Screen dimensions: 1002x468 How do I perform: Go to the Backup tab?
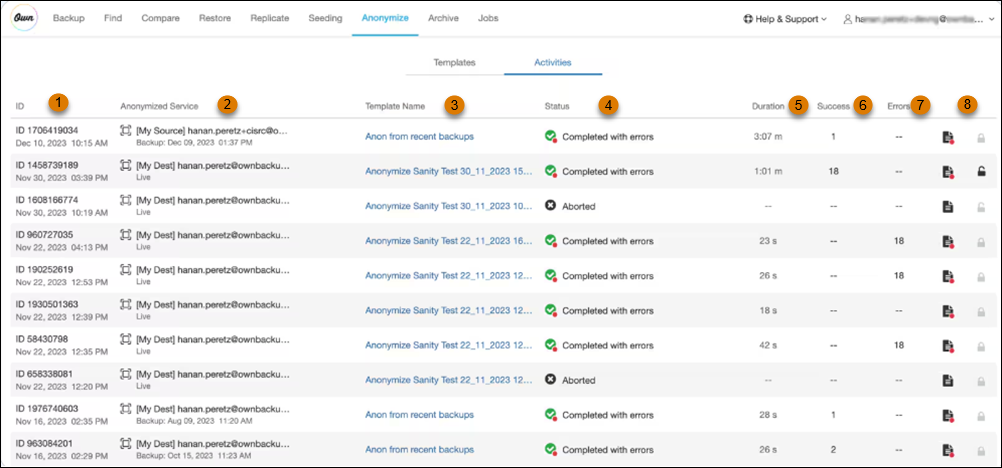pos(68,19)
